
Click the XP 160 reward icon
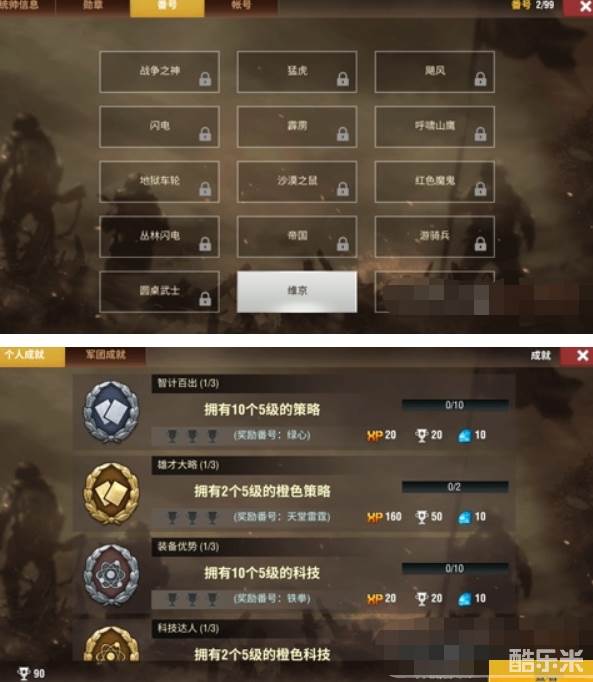click(375, 517)
